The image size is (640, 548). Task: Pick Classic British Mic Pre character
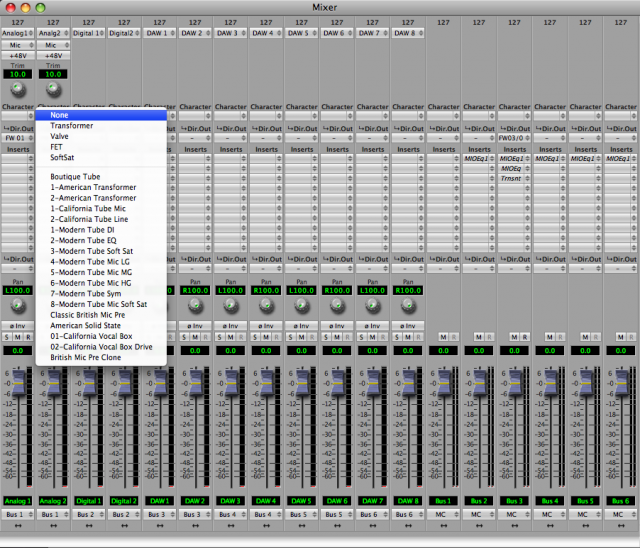[101, 315]
